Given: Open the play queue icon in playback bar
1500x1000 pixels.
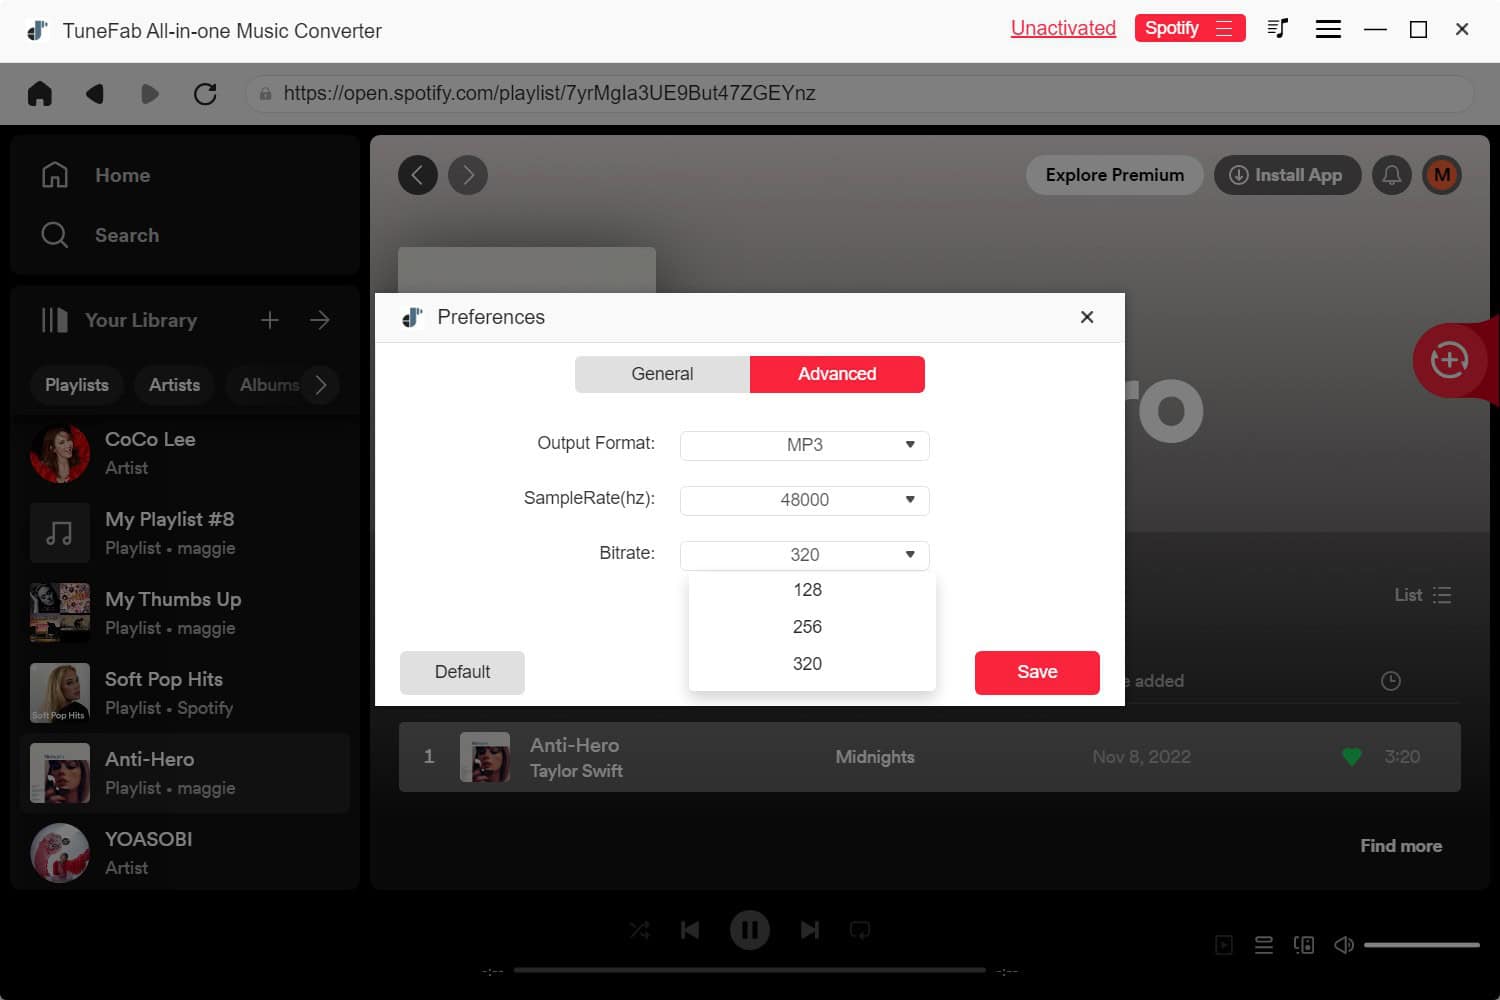Looking at the screenshot, I should pos(1263,944).
